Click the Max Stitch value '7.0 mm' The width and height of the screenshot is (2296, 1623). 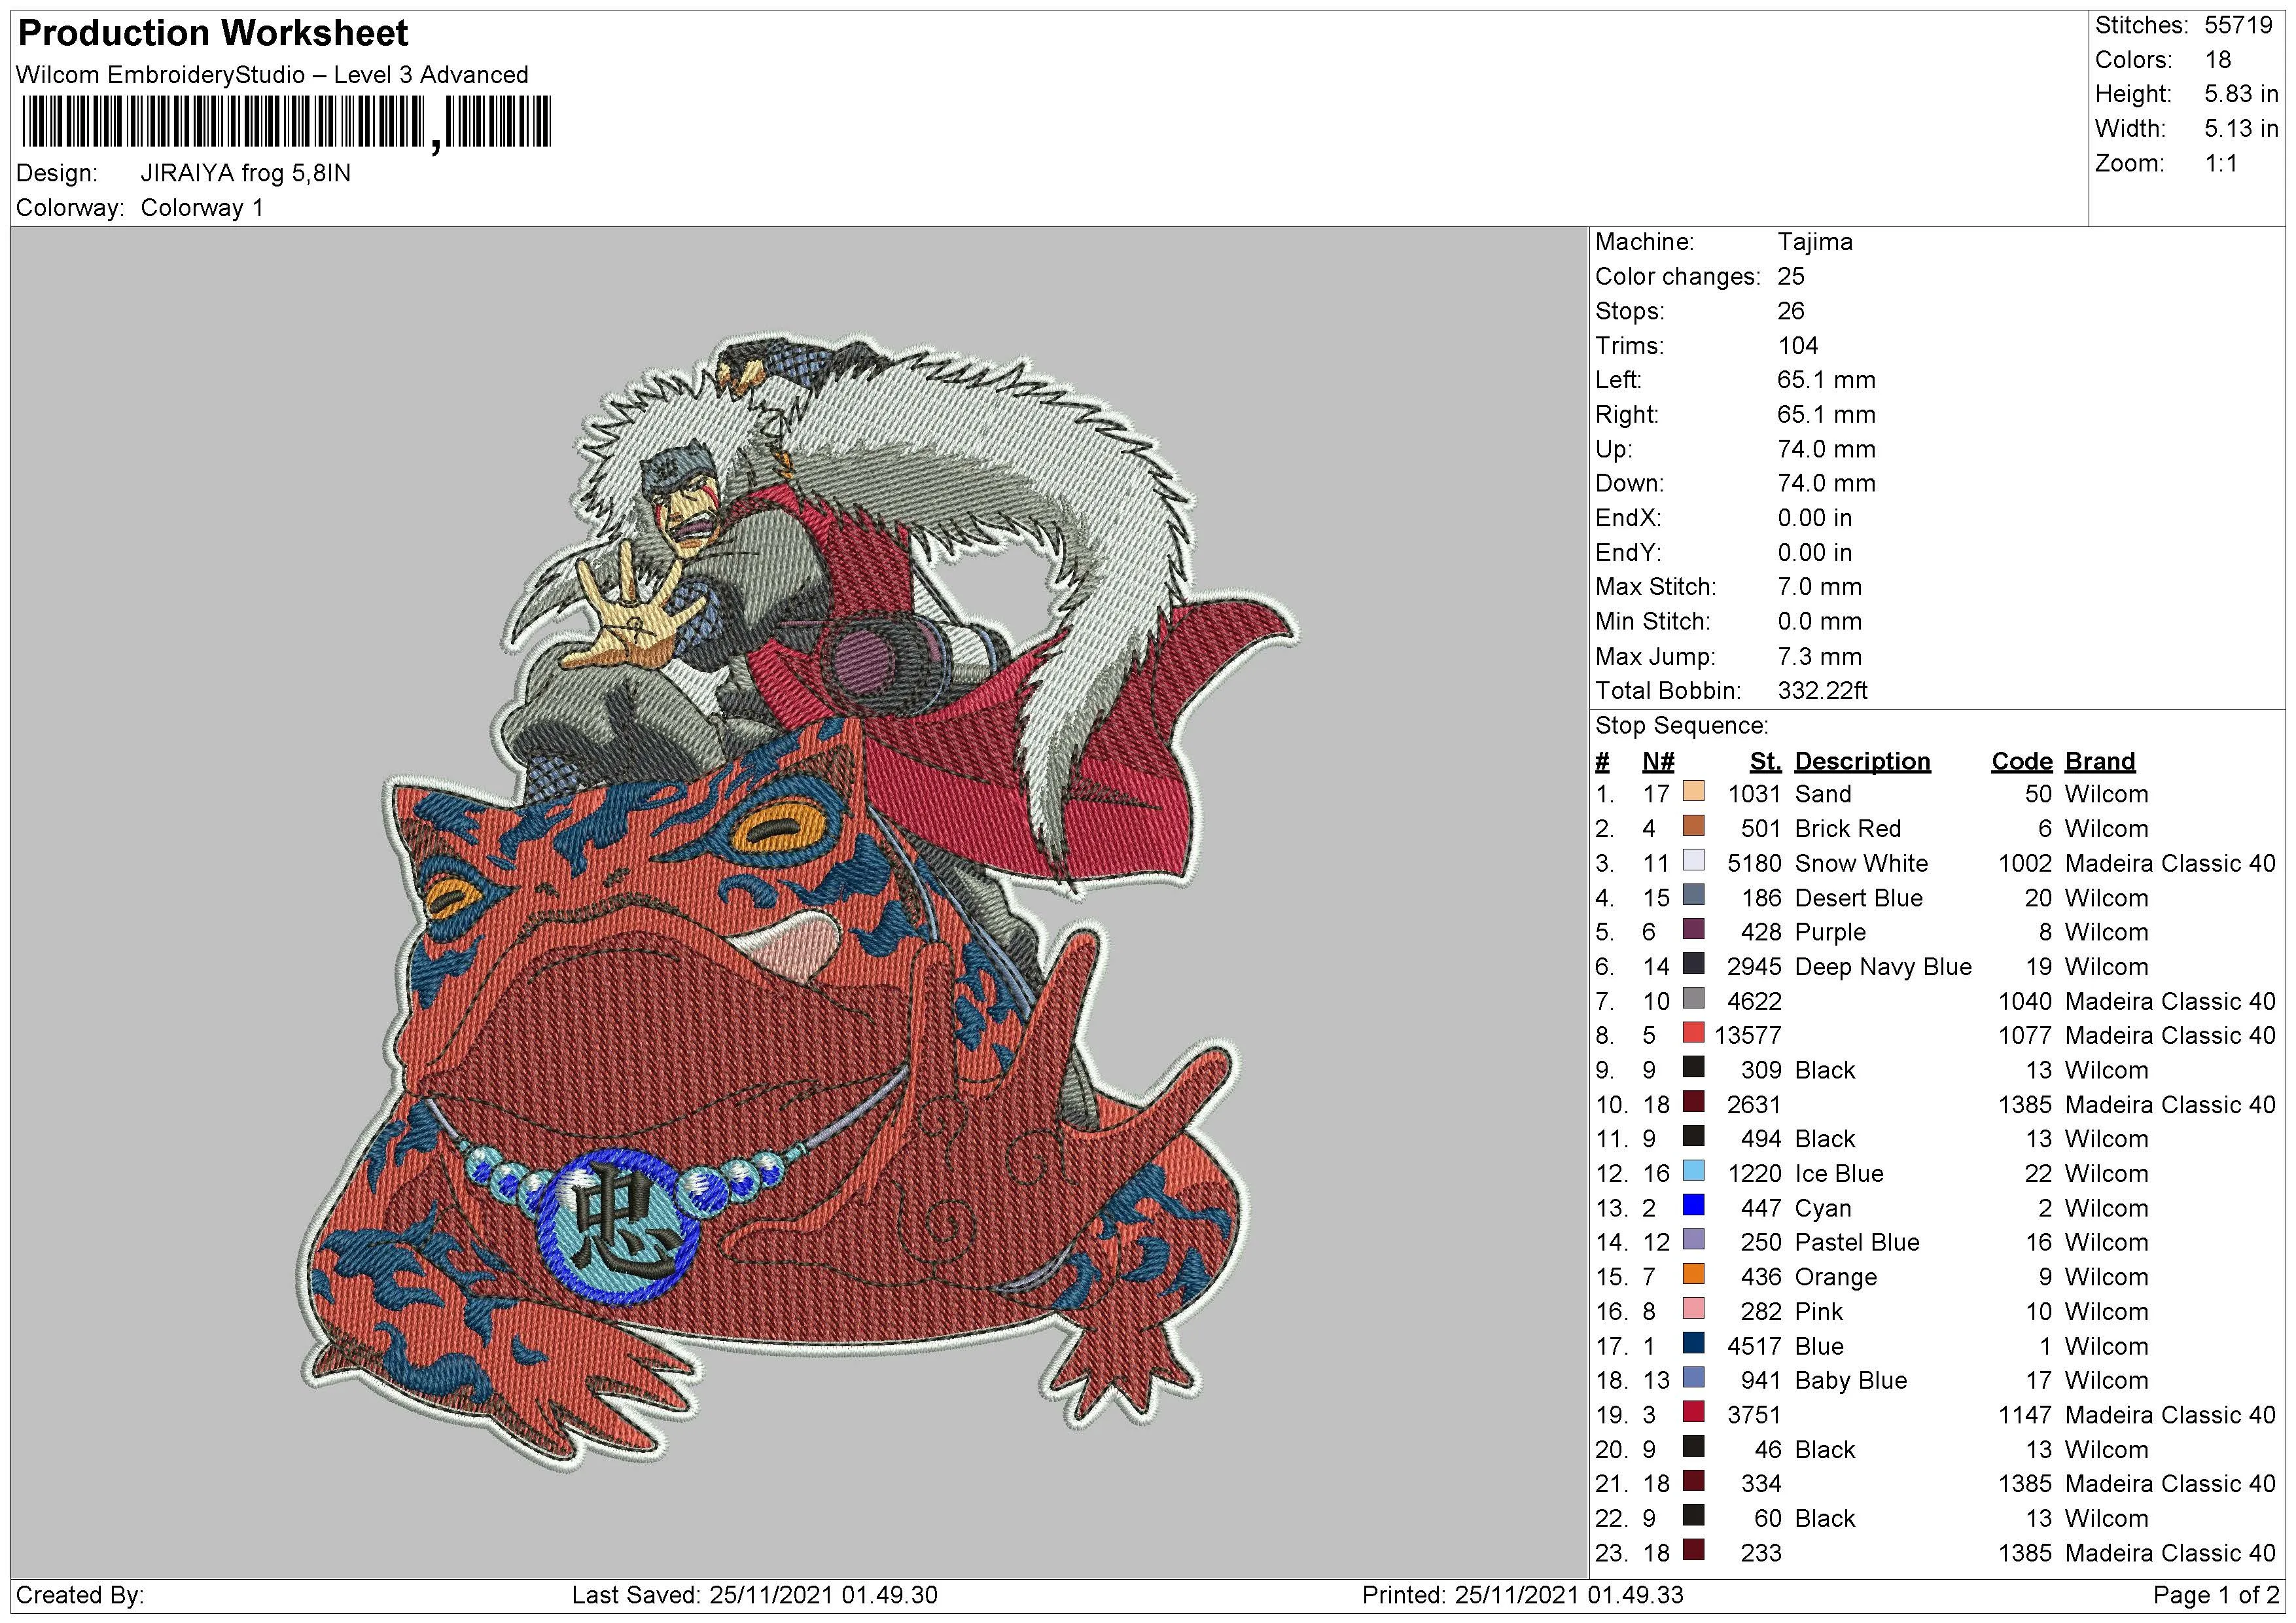[x=1820, y=587]
